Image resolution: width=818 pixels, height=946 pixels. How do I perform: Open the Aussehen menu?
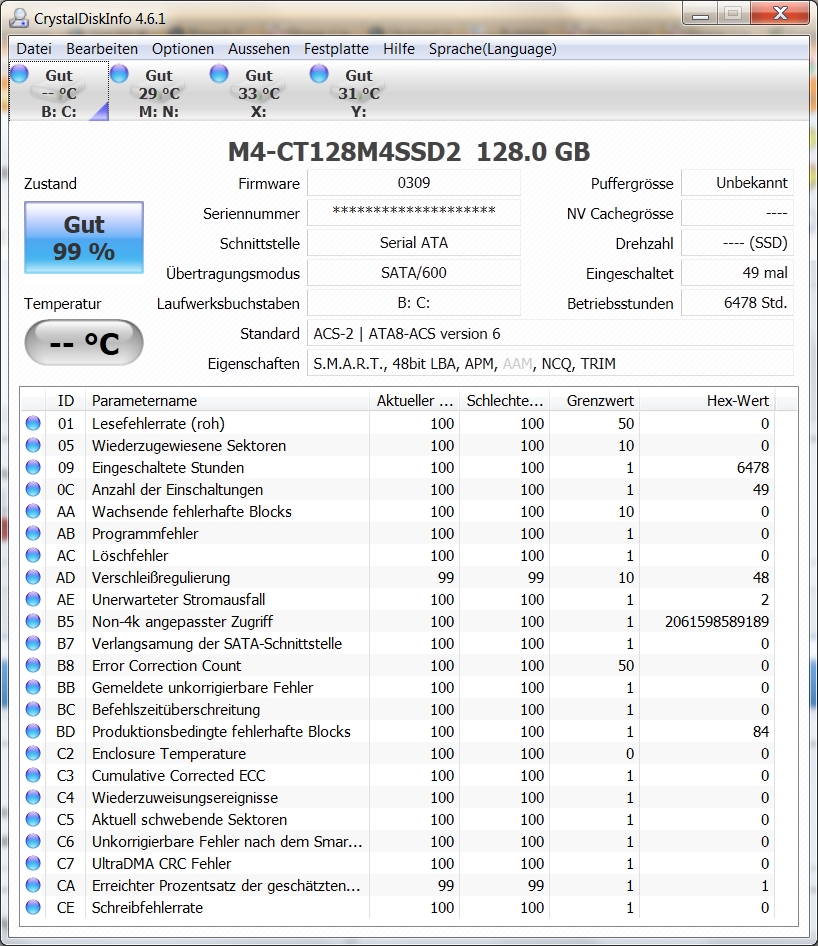point(259,49)
